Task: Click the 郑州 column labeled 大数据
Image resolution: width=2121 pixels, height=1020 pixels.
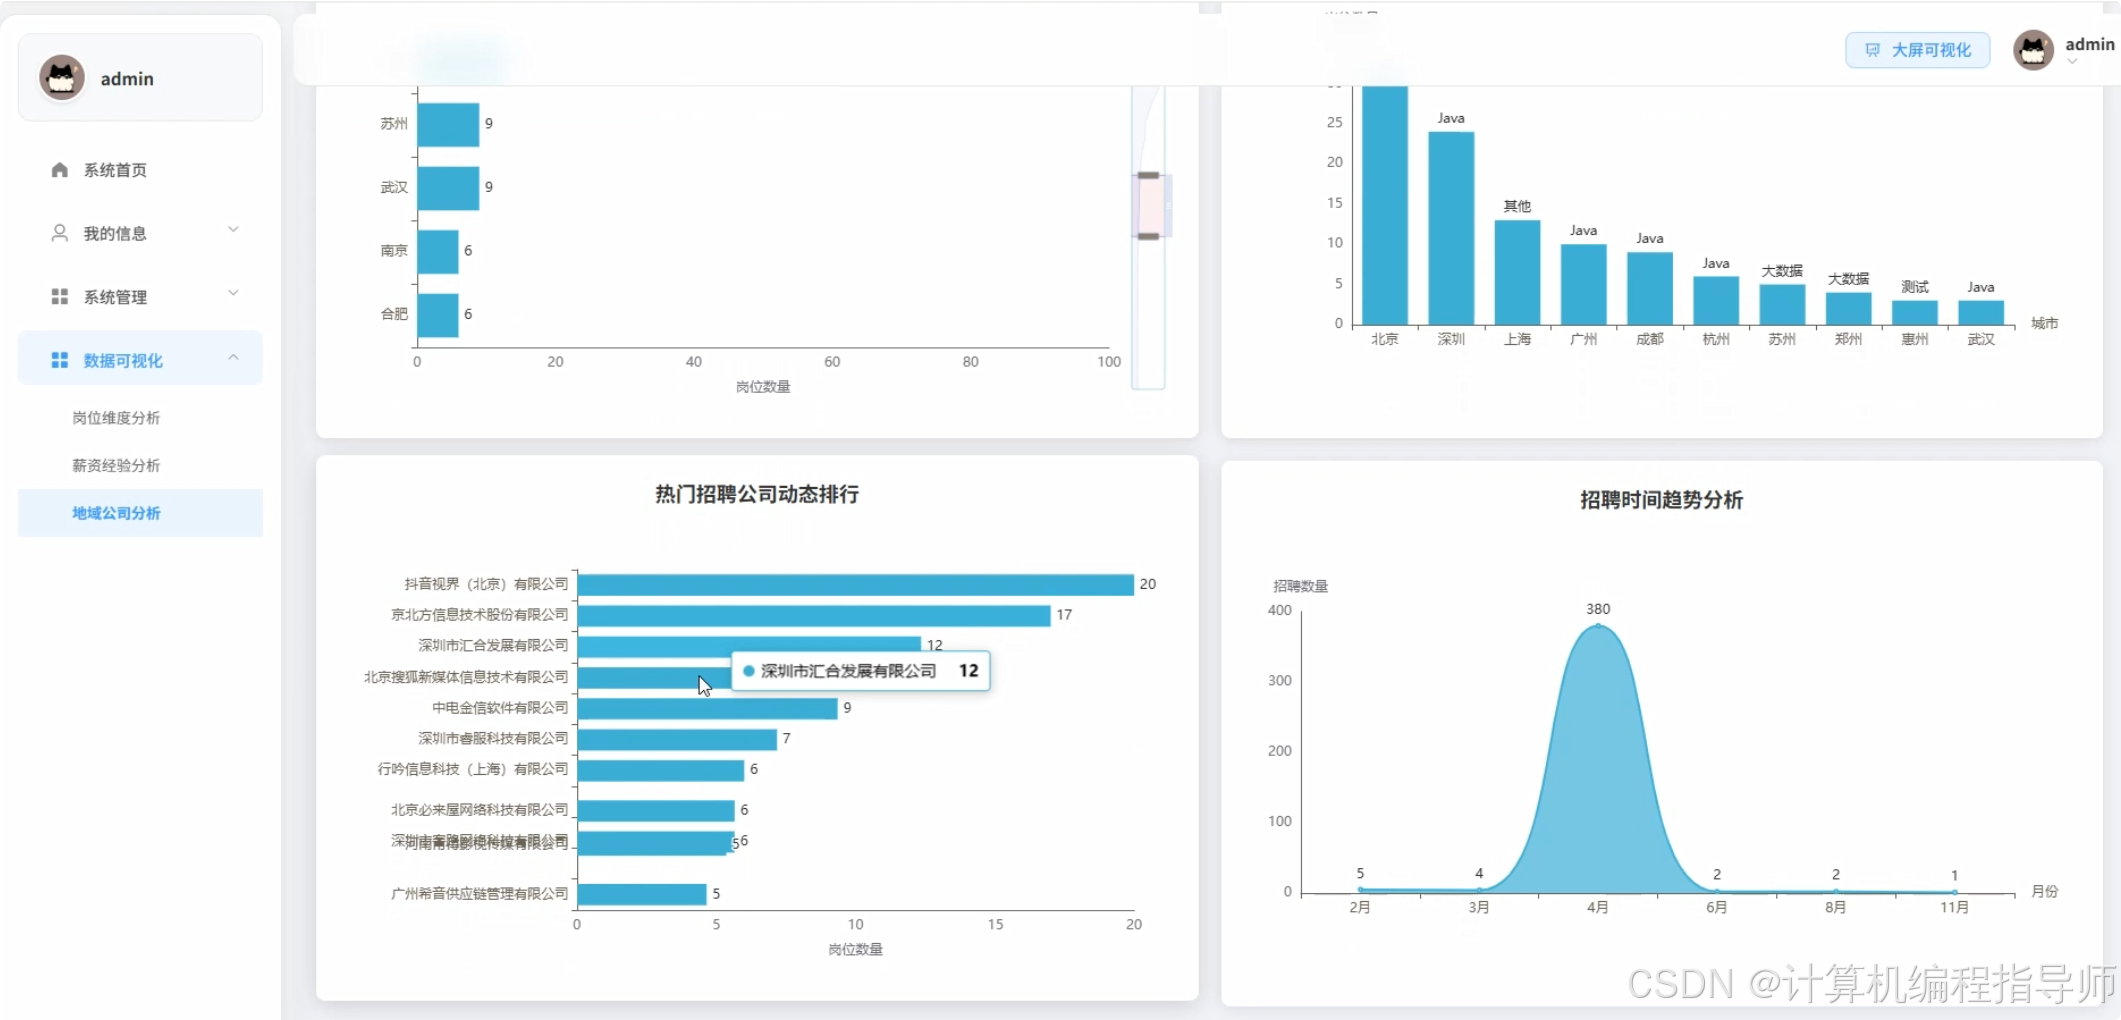Action: 1848,308
